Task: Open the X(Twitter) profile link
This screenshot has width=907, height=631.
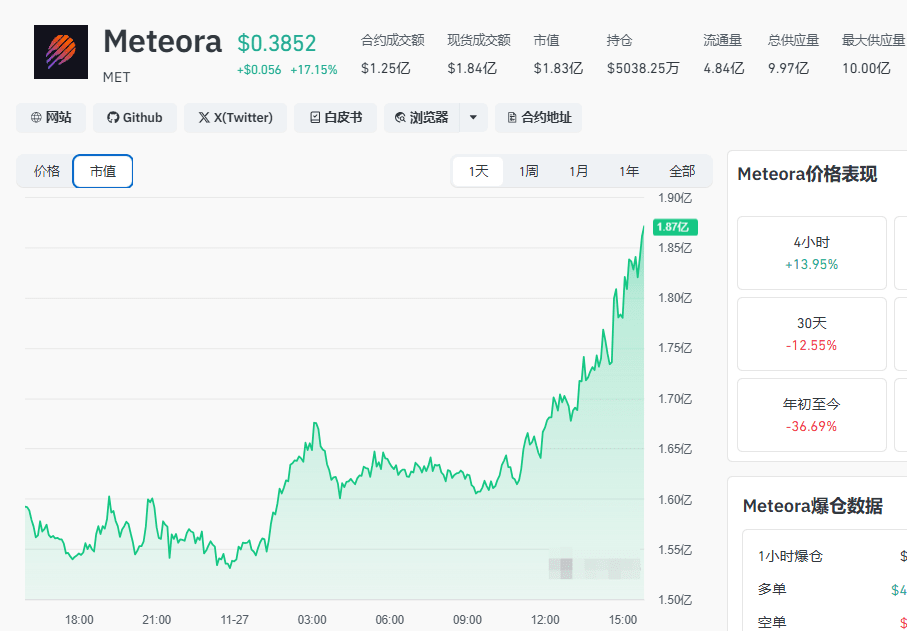Action: (235, 117)
